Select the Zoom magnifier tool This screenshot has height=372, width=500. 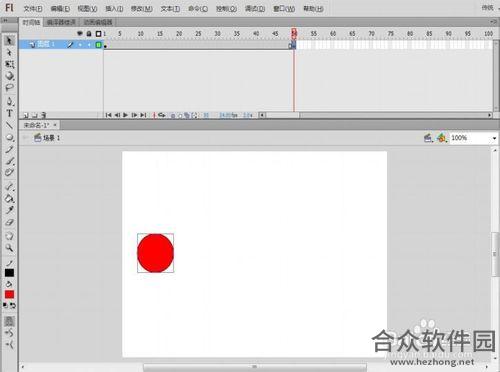coord(9,248)
